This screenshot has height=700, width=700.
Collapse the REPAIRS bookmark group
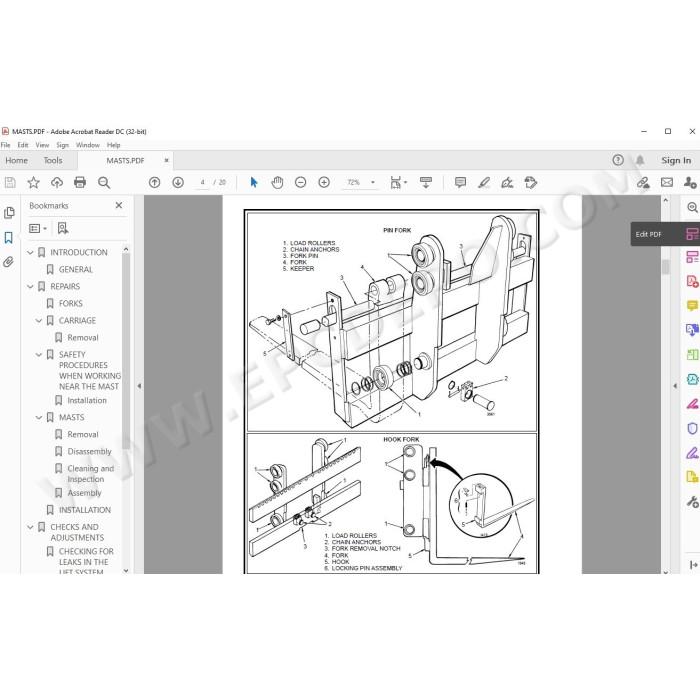point(30,287)
